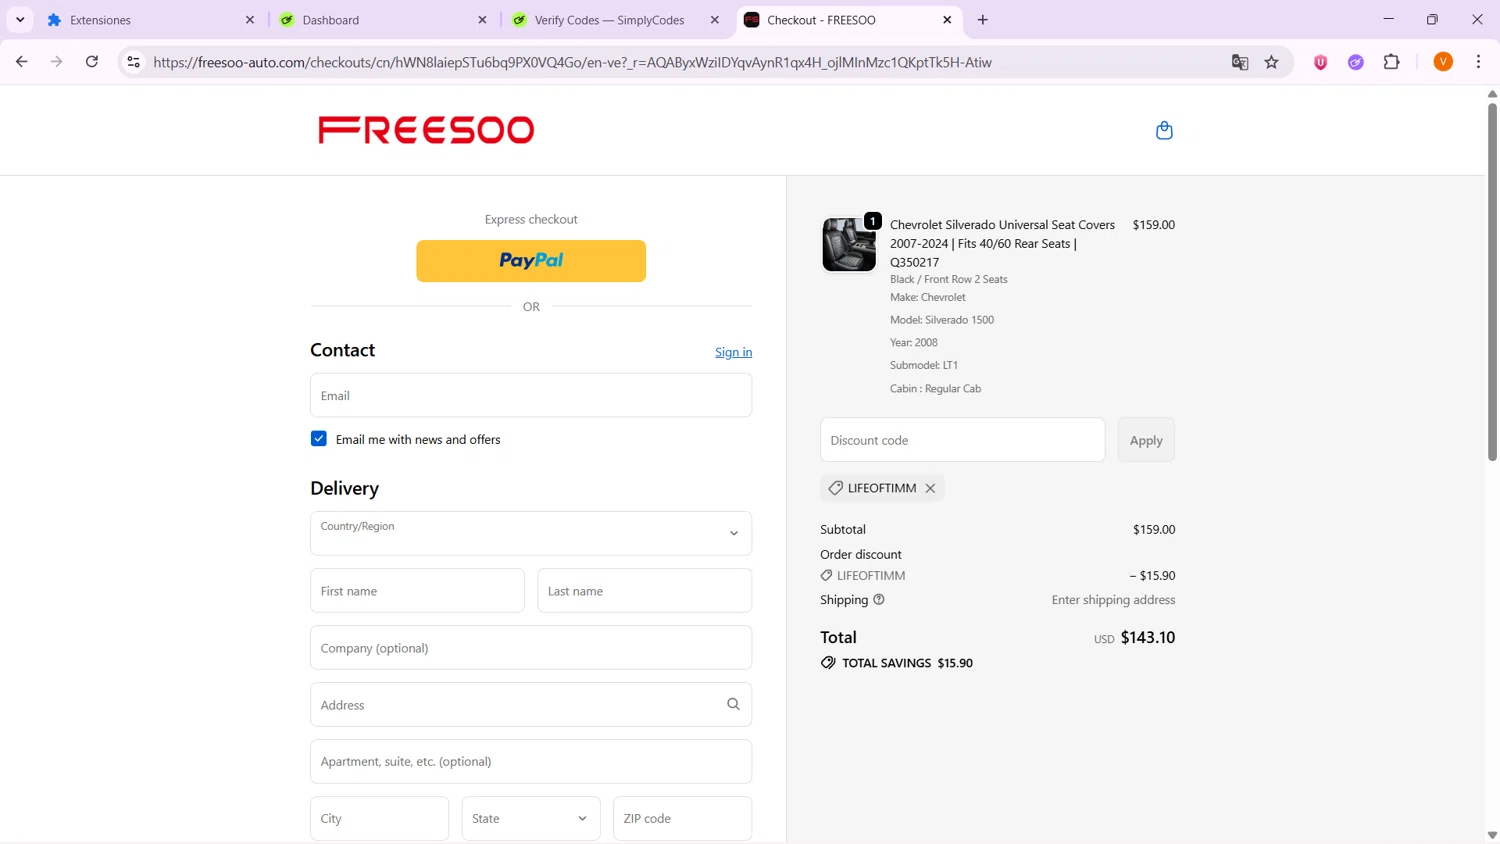Click the 'Submodel: LT1' text
The height and width of the screenshot is (844, 1500).
924,365
